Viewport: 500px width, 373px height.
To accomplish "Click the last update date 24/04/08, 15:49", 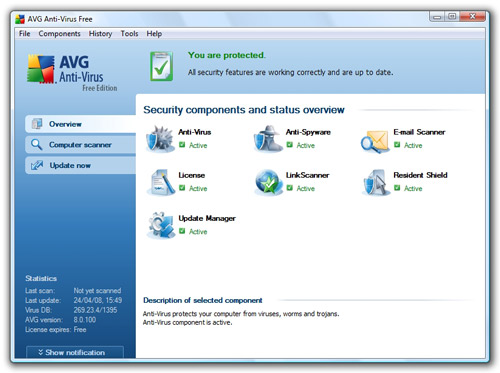I will [98, 300].
